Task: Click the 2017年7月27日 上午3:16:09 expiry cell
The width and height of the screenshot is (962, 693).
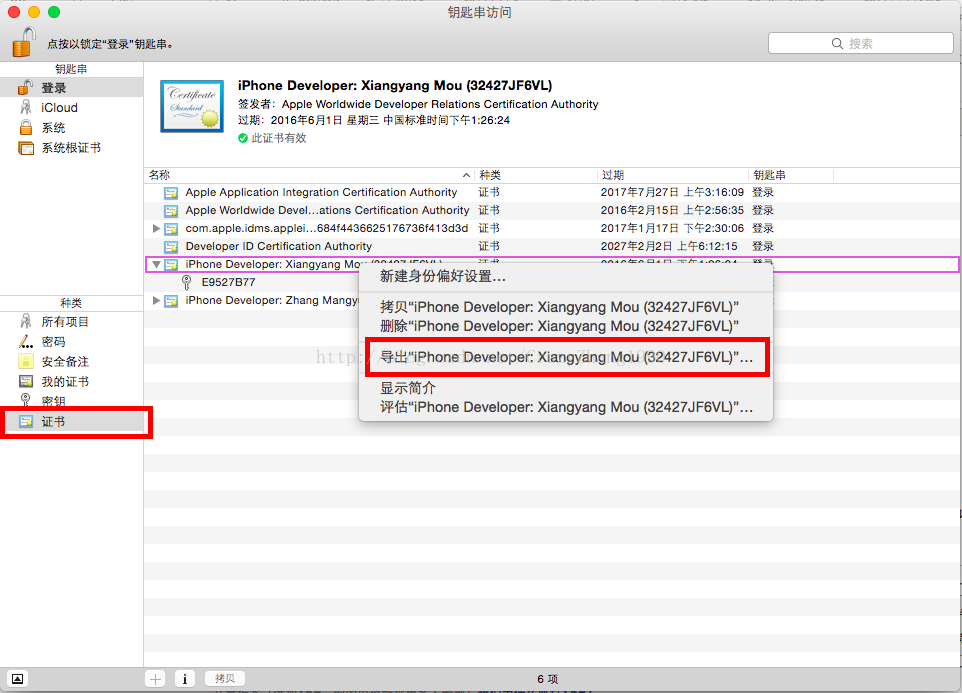Action: pos(672,193)
